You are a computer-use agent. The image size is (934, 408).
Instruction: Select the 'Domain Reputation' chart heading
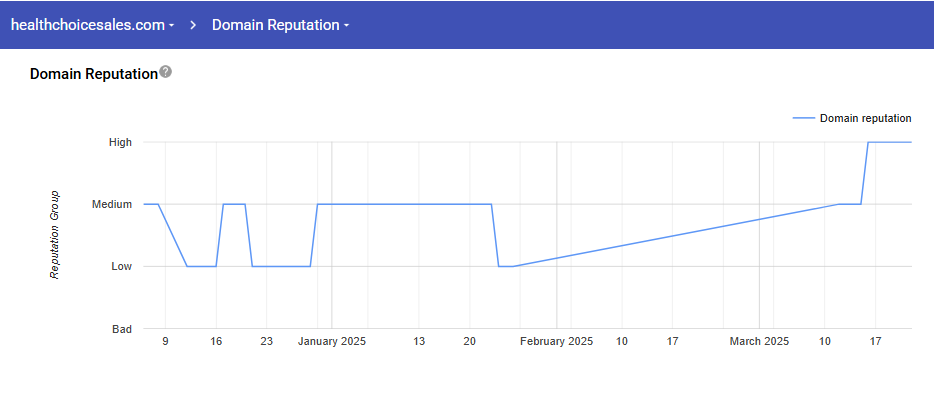tap(94, 74)
